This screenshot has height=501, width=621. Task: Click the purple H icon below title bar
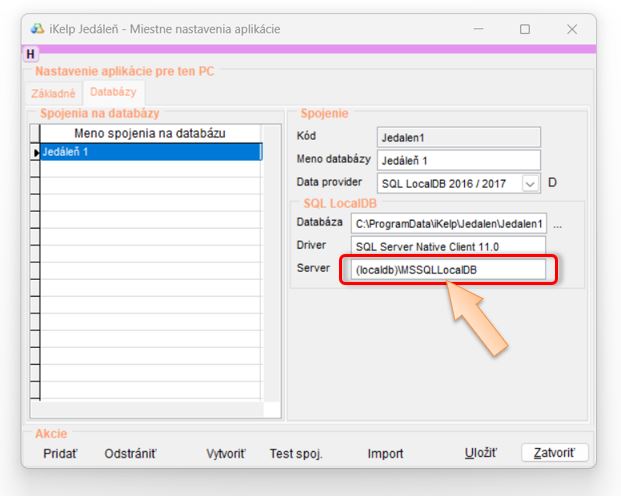(x=30, y=54)
